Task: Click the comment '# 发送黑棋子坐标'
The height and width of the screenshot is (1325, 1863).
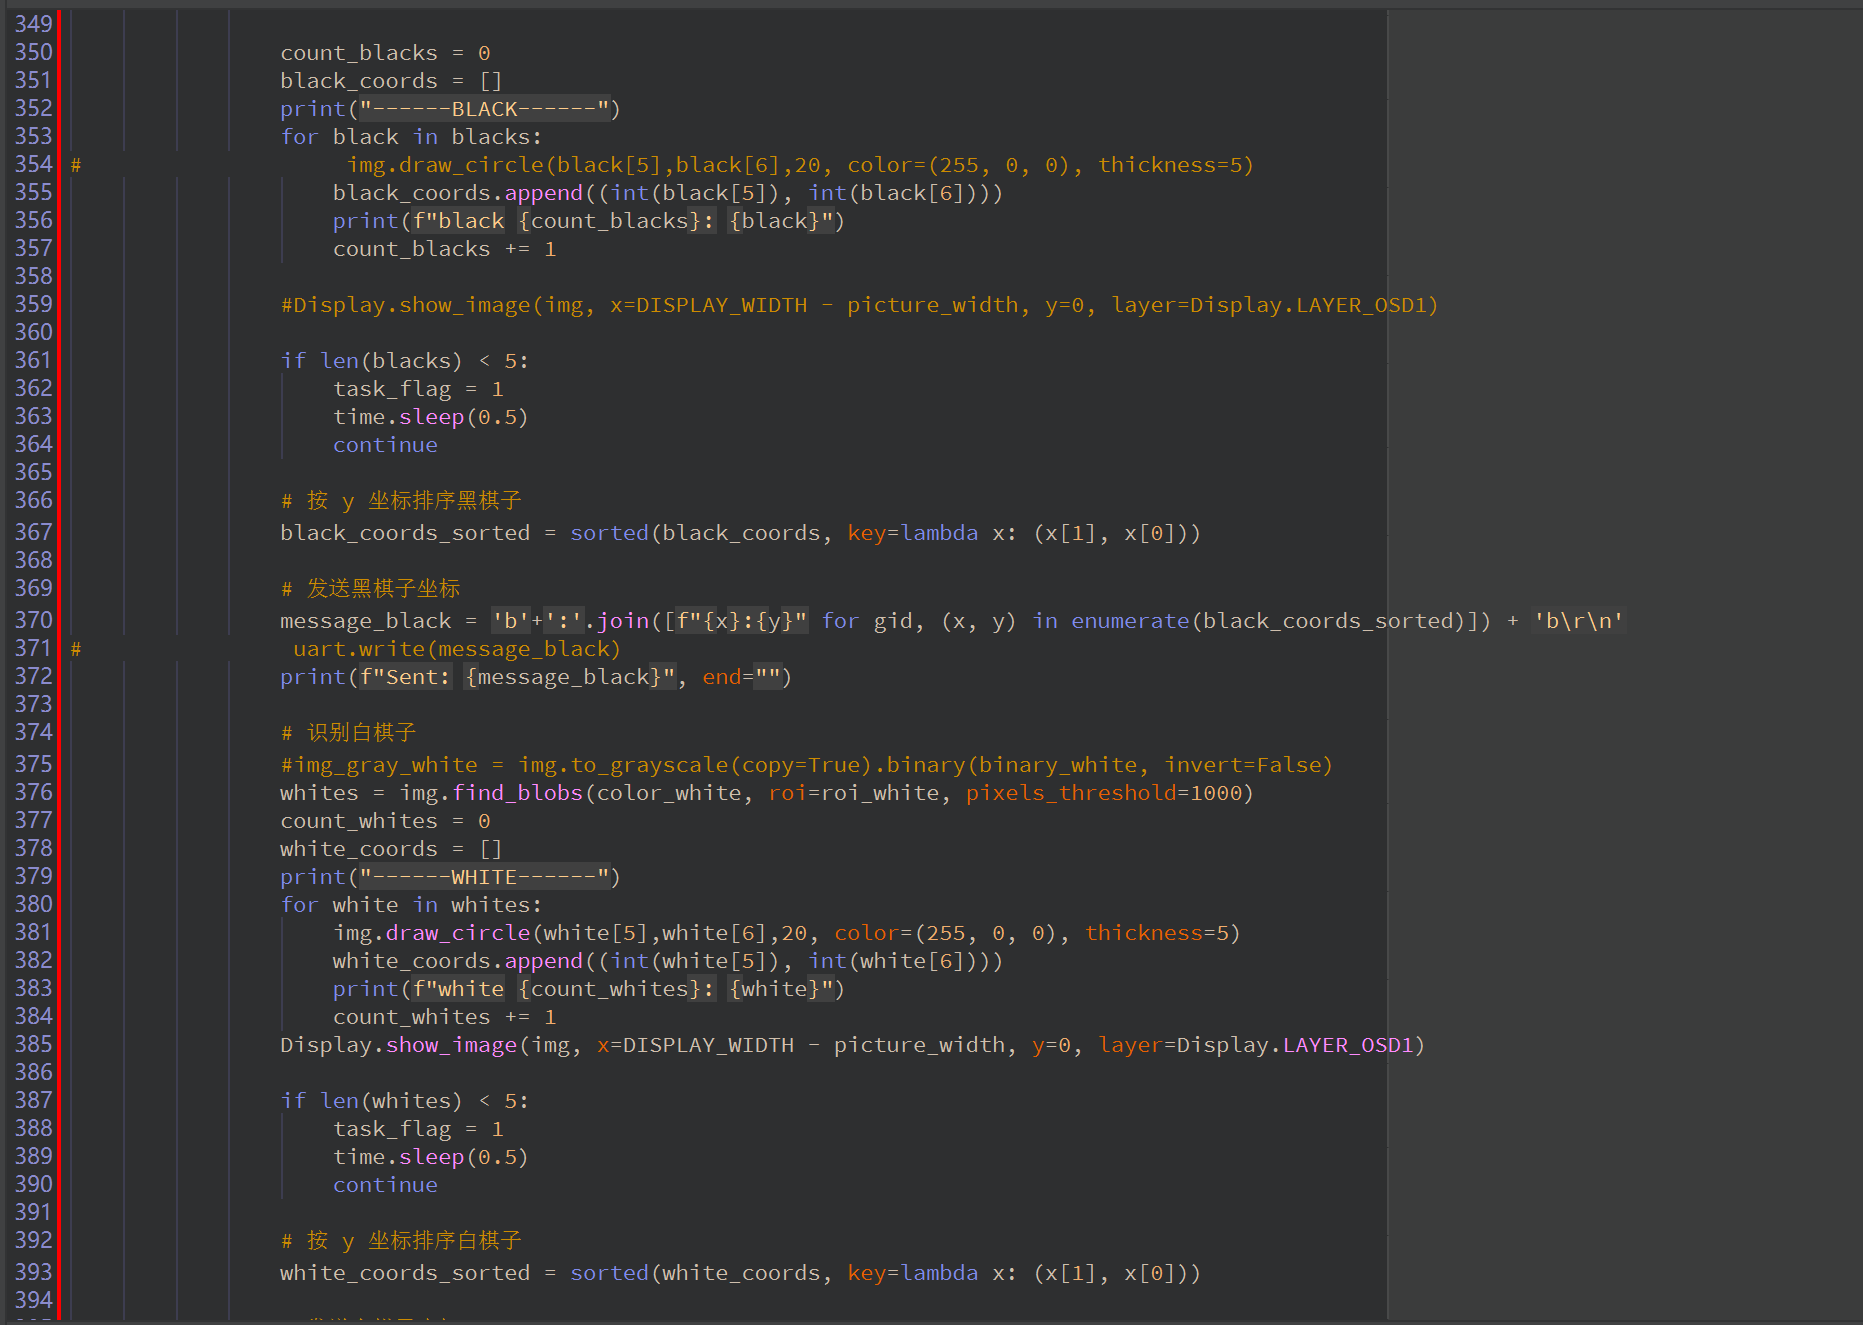Action: tap(370, 589)
